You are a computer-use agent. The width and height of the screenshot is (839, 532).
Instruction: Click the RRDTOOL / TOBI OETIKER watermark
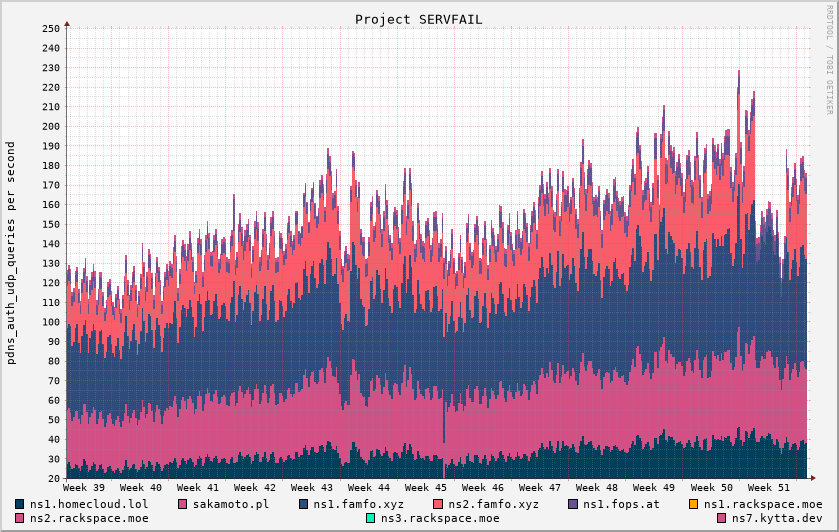(x=829, y=58)
